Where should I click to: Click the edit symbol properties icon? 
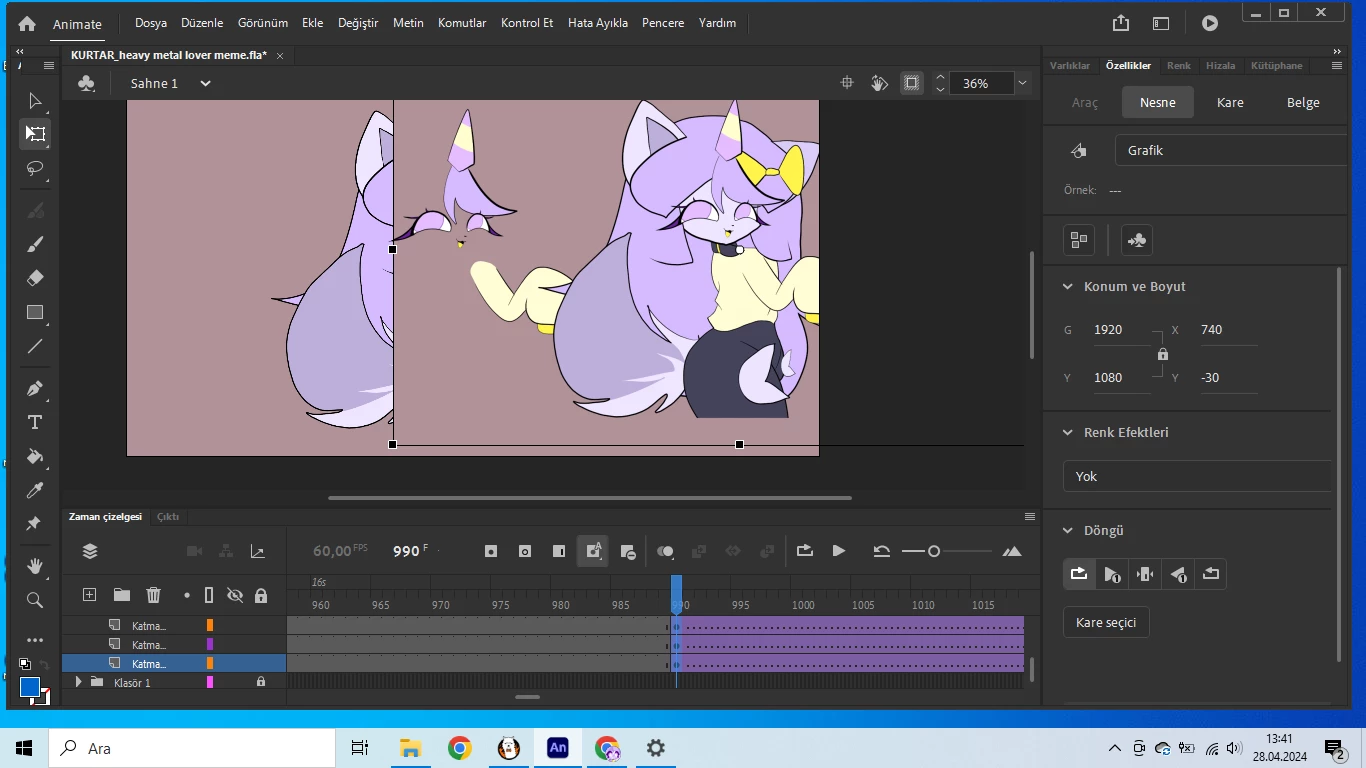1136,240
